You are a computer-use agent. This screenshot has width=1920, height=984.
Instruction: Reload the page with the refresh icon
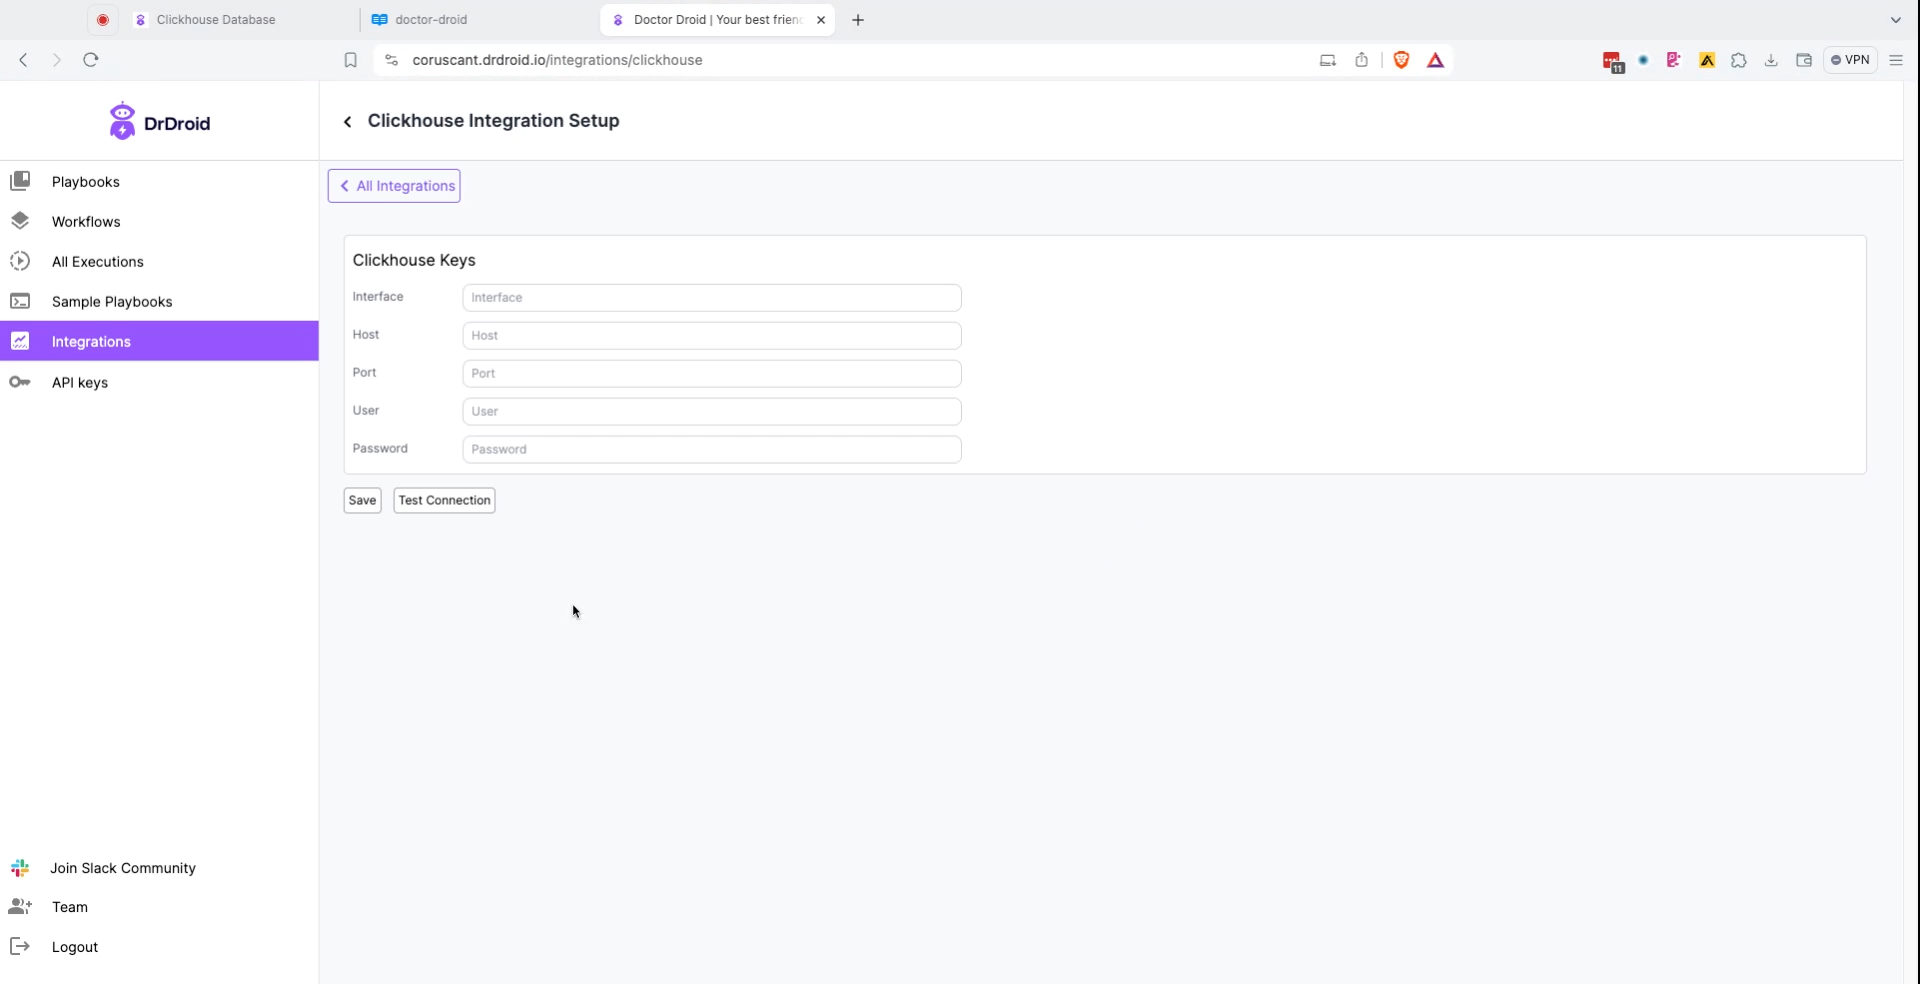point(91,60)
